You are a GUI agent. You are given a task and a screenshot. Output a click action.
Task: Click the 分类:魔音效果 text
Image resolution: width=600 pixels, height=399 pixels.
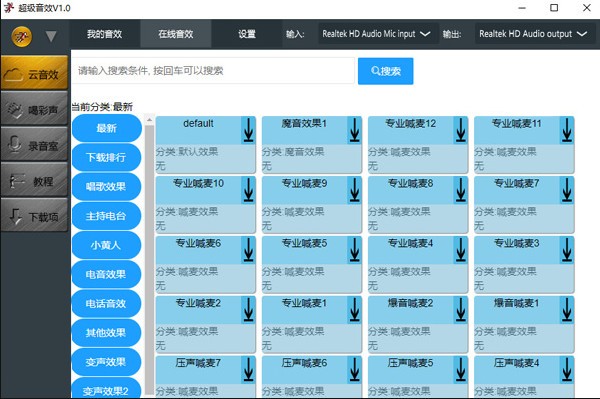(x=293, y=151)
